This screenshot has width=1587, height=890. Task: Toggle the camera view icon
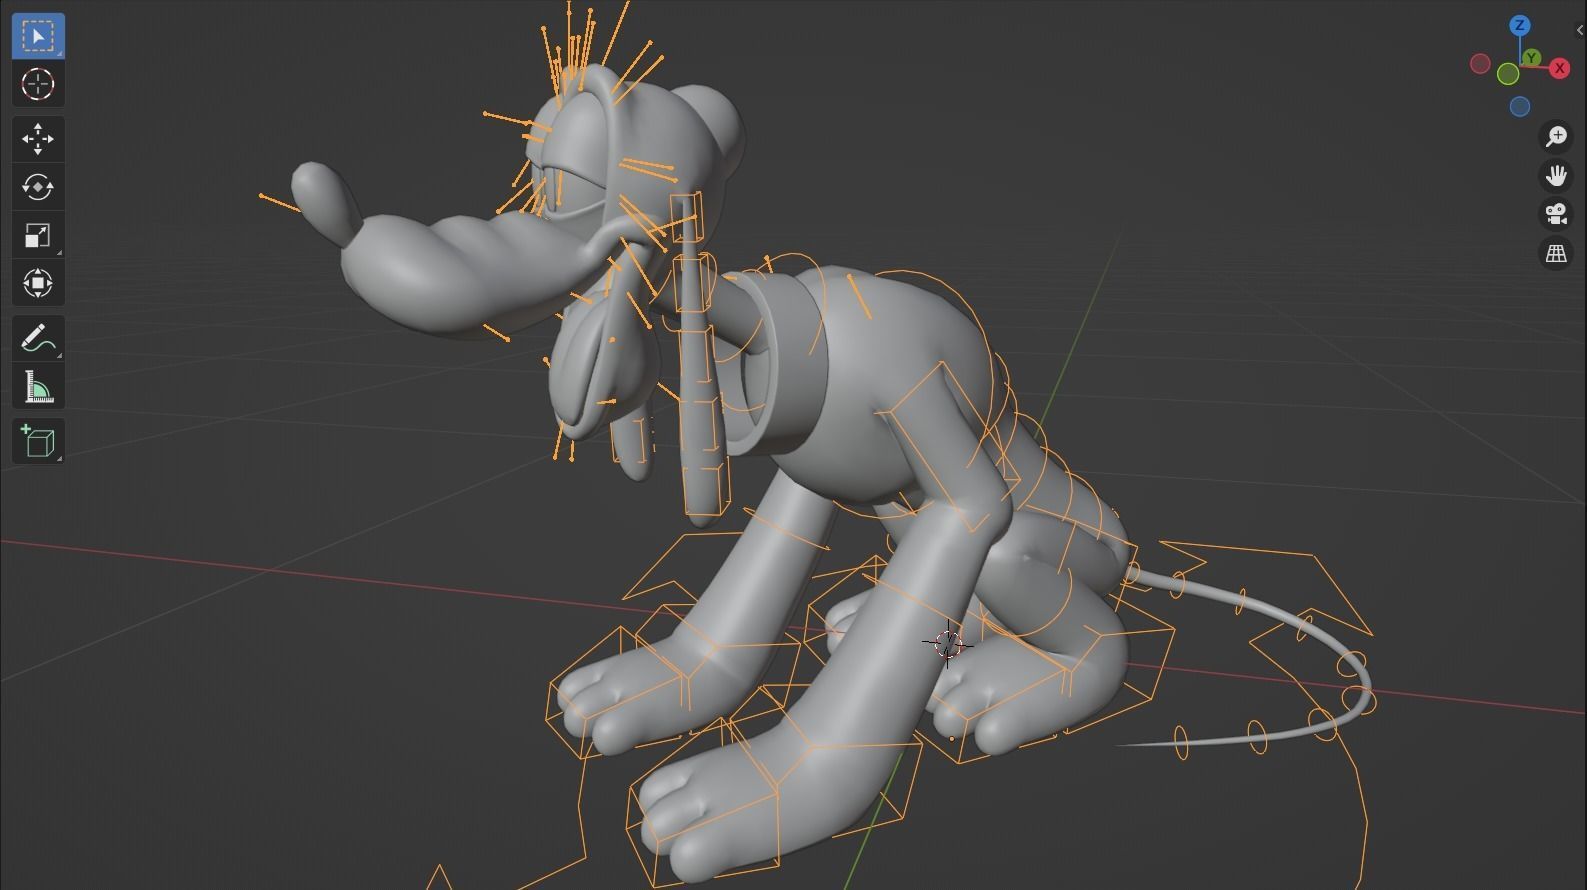1556,214
